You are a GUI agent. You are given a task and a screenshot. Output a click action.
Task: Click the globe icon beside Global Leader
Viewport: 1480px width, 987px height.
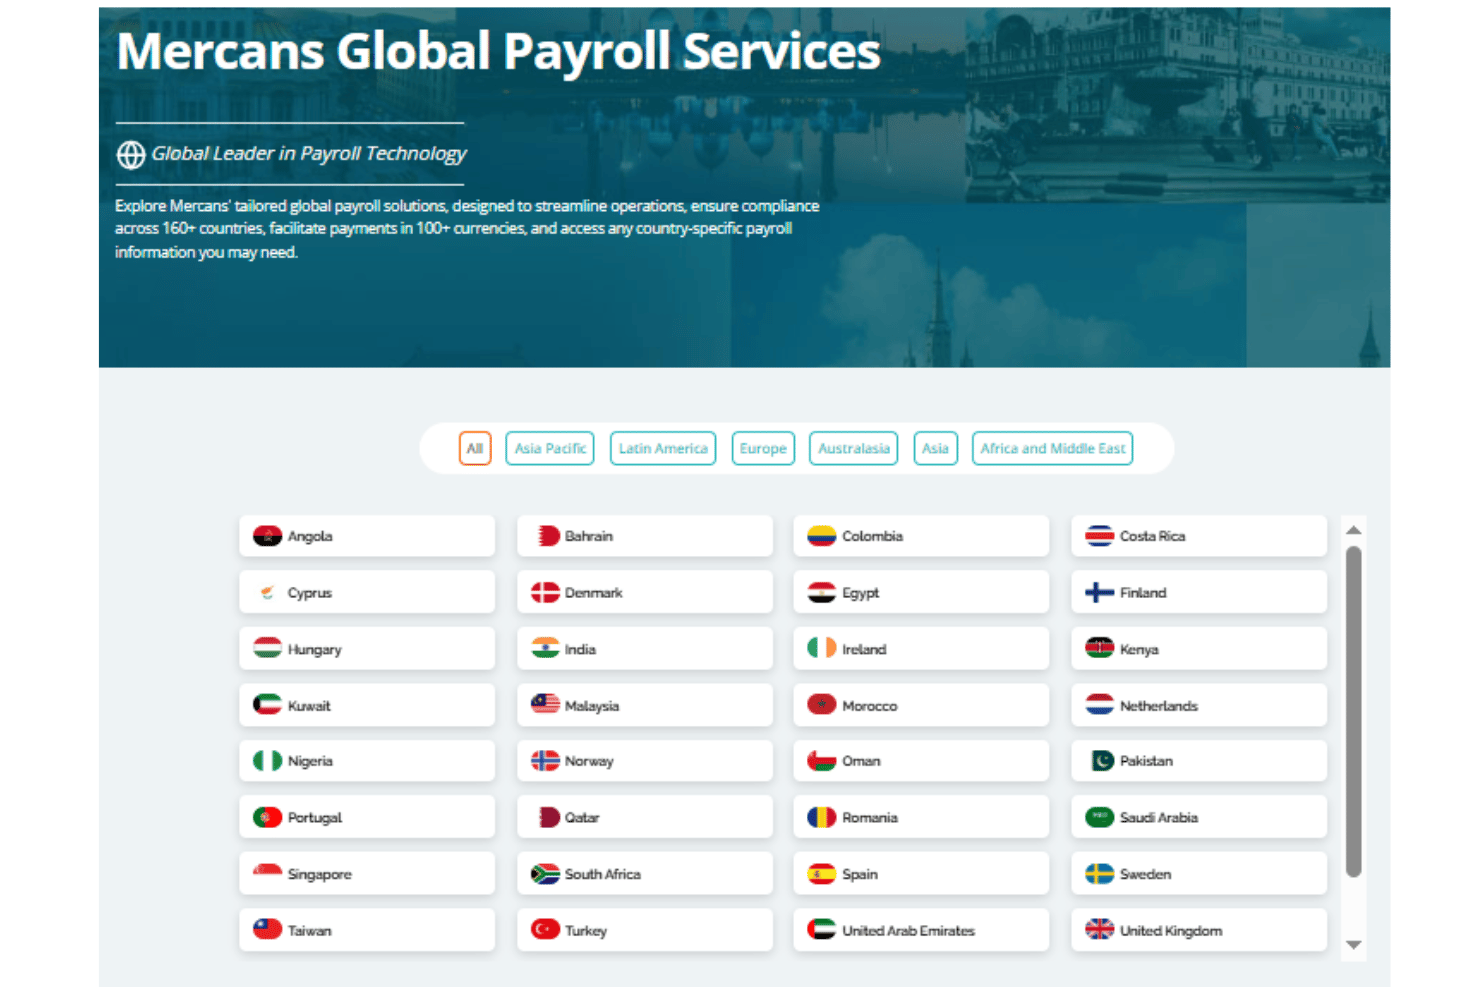131,155
